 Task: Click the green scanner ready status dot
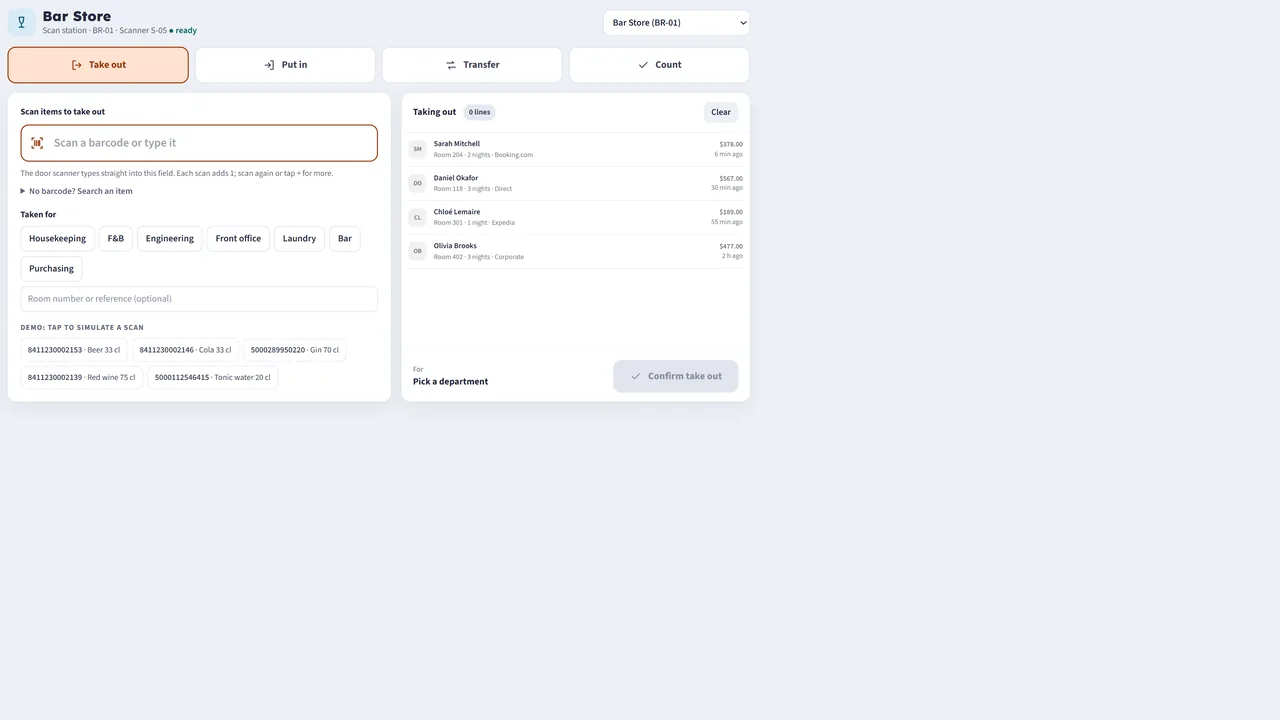[x=171, y=31]
